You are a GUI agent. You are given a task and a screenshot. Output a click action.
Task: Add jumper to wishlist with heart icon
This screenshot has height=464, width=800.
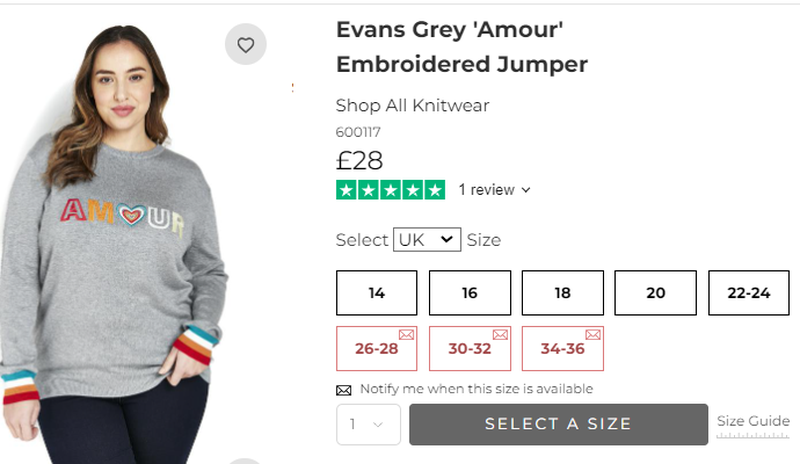[245, 44]
